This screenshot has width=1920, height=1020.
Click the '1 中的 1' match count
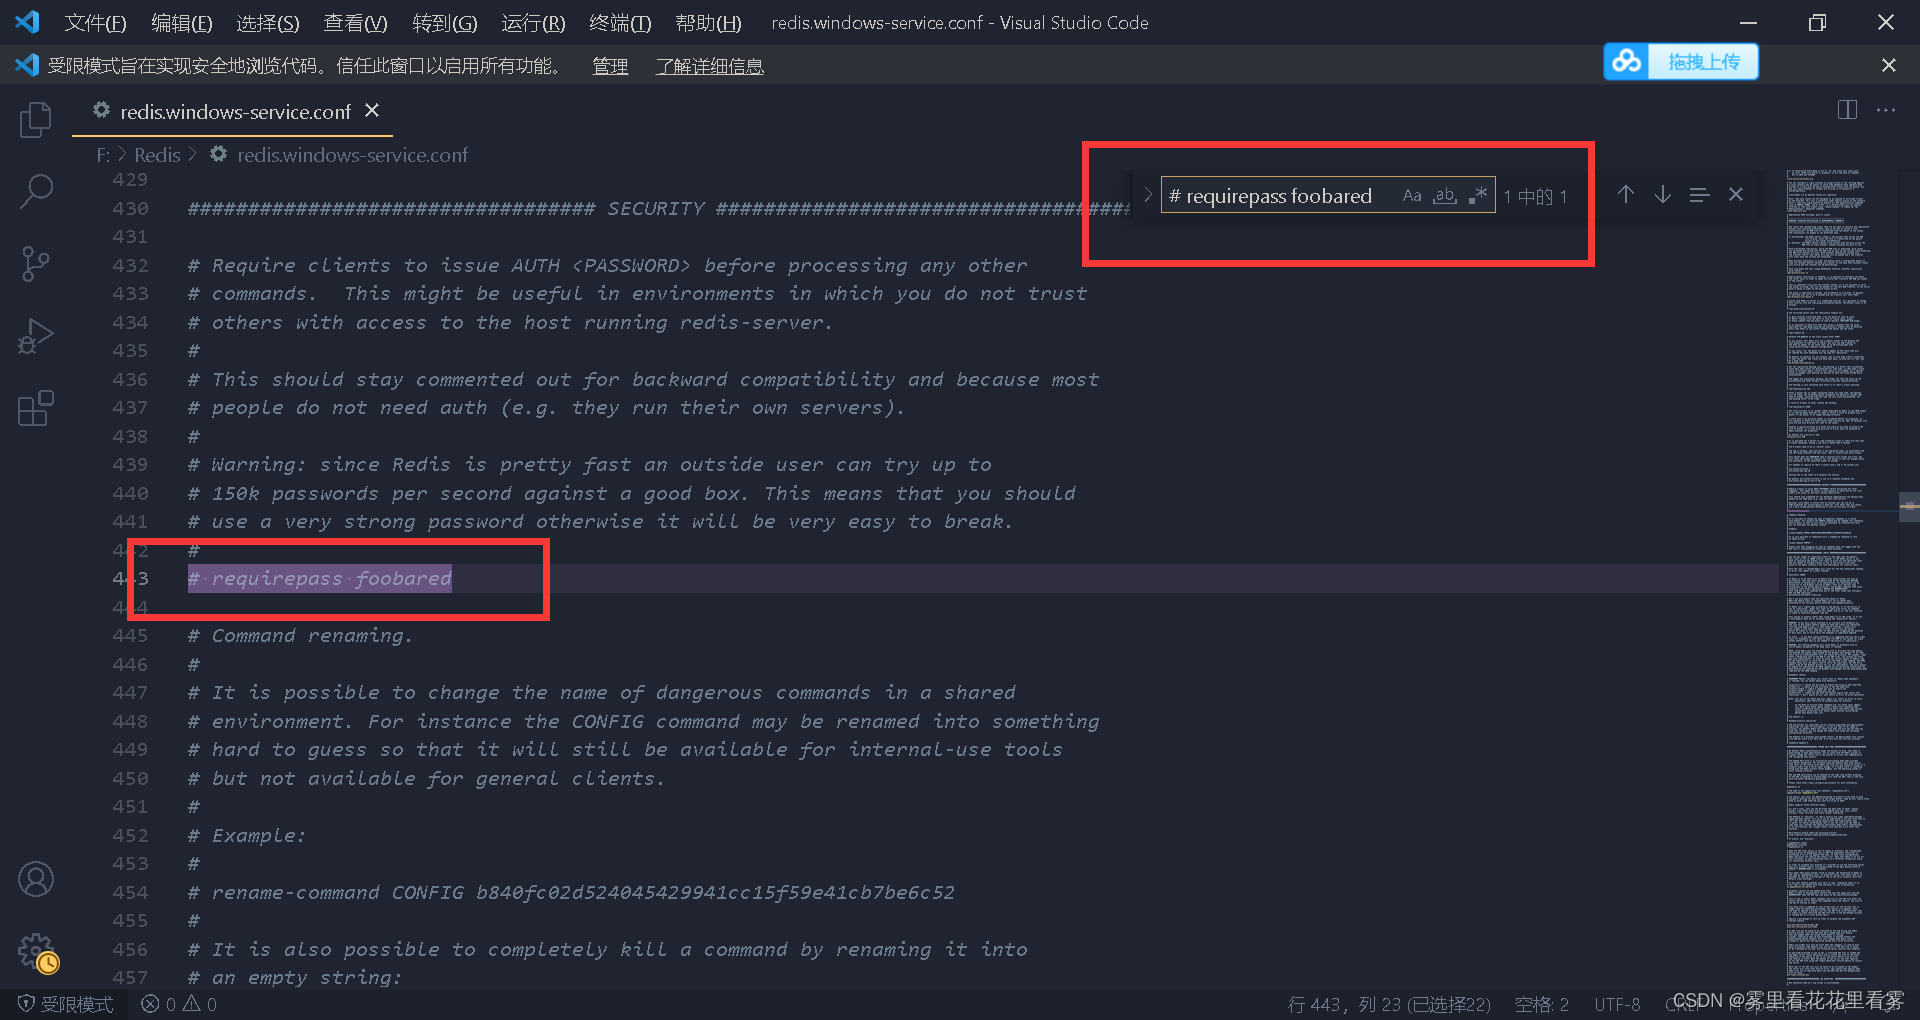[1535, 197]
